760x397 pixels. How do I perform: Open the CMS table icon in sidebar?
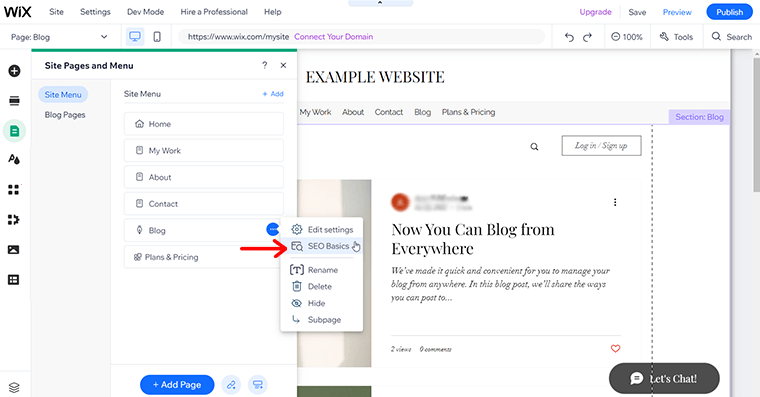coord(14,280)
